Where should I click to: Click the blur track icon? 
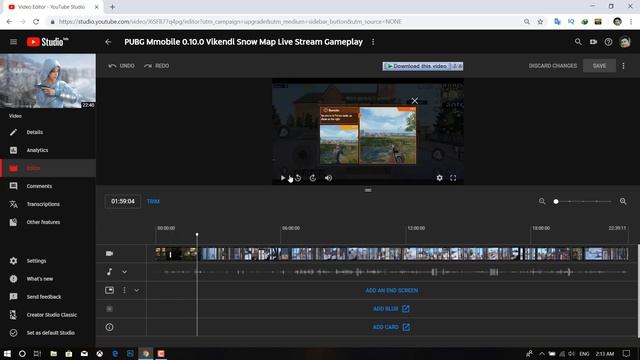[109, 309]
